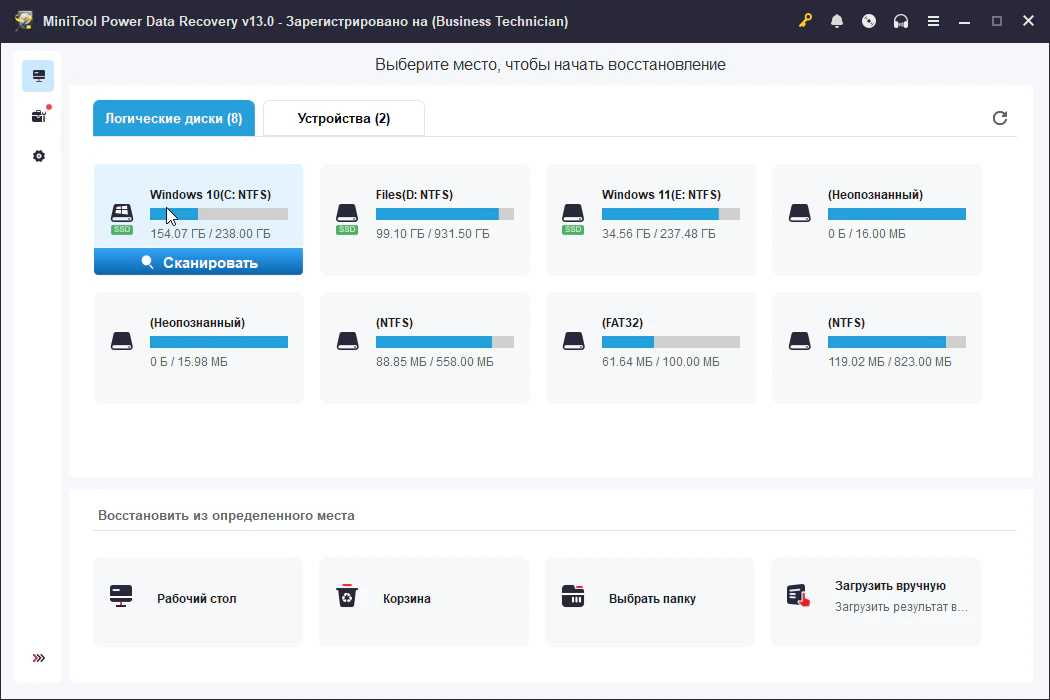Click the Корзина recycle bin icon
The width and height of the screenshot is (1050, 700).
coord(347,596)
